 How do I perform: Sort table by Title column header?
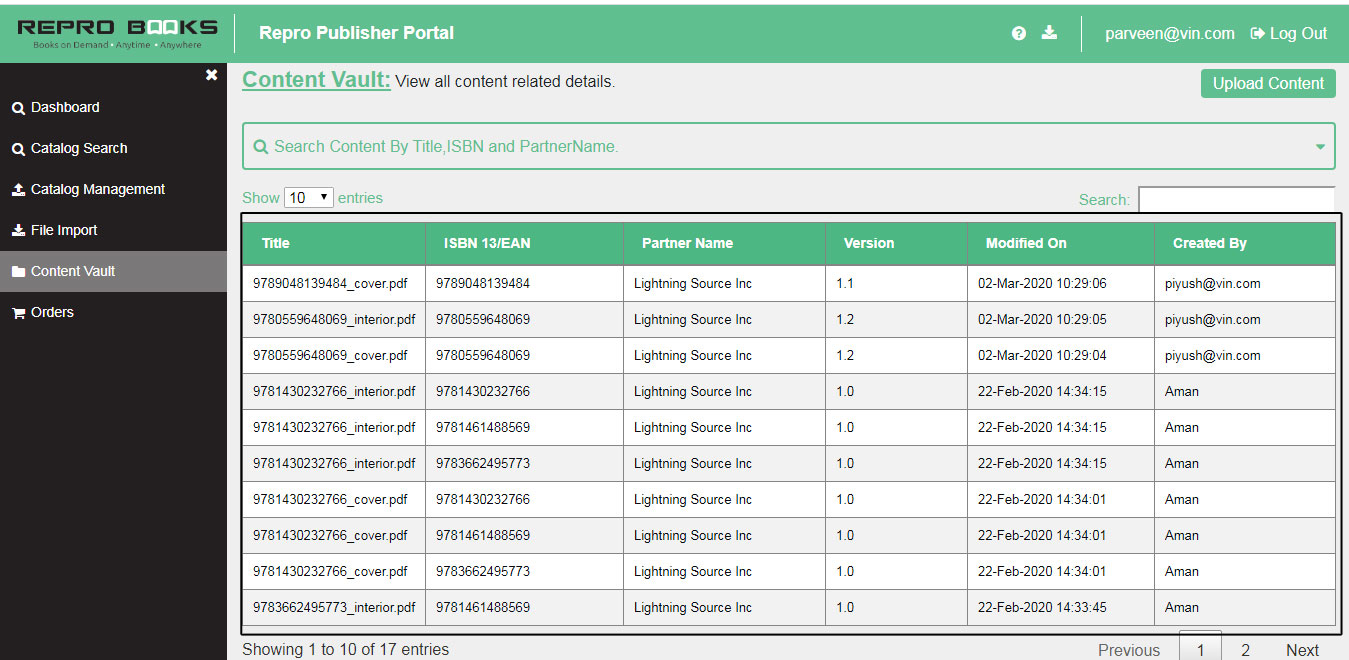276,243
